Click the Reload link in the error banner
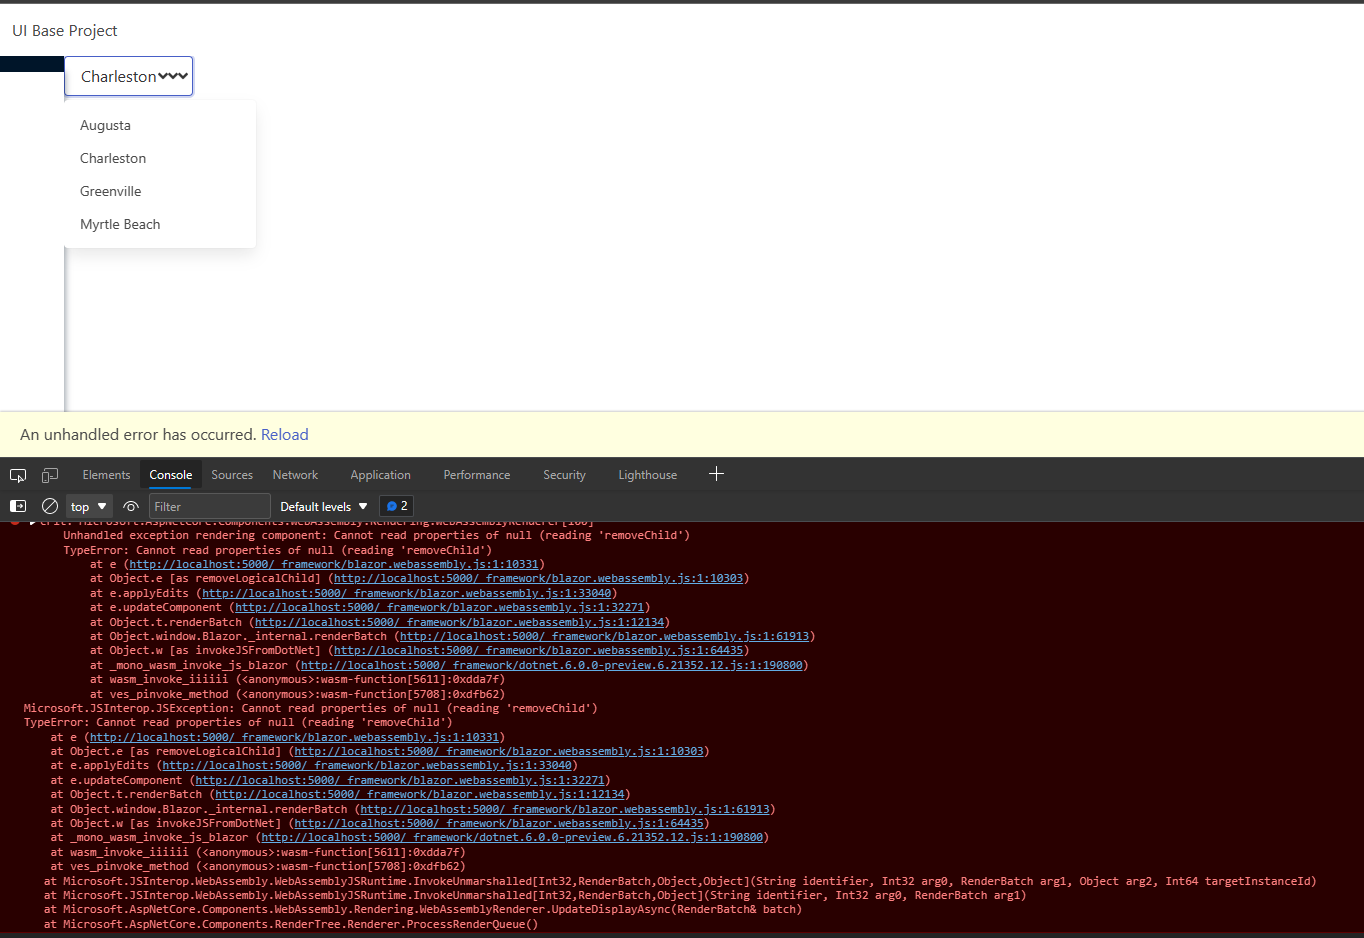This screenshot has width=1364, height=938. click(284, 434)
